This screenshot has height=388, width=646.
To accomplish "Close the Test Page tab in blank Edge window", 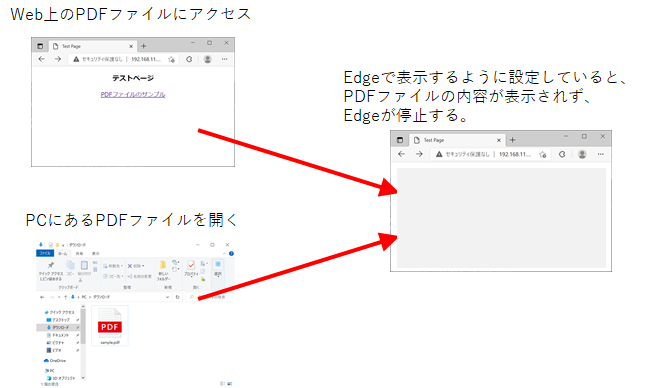I will (499, 140).
